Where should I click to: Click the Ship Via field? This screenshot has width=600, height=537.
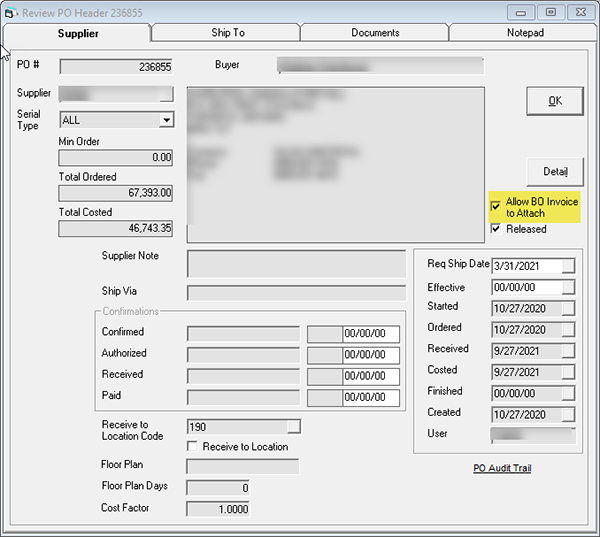pyautogui.click(x=297, y=293)
